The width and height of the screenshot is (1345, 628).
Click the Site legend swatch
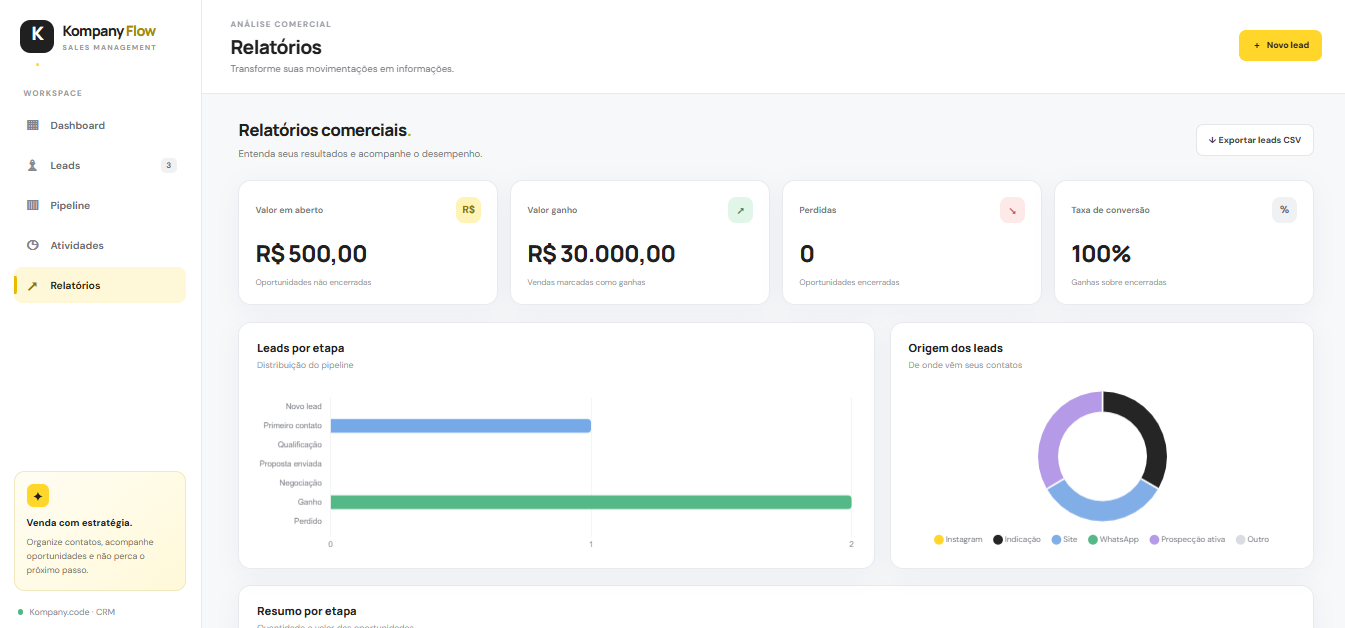pyautogui.click(x=1056, y=540)
